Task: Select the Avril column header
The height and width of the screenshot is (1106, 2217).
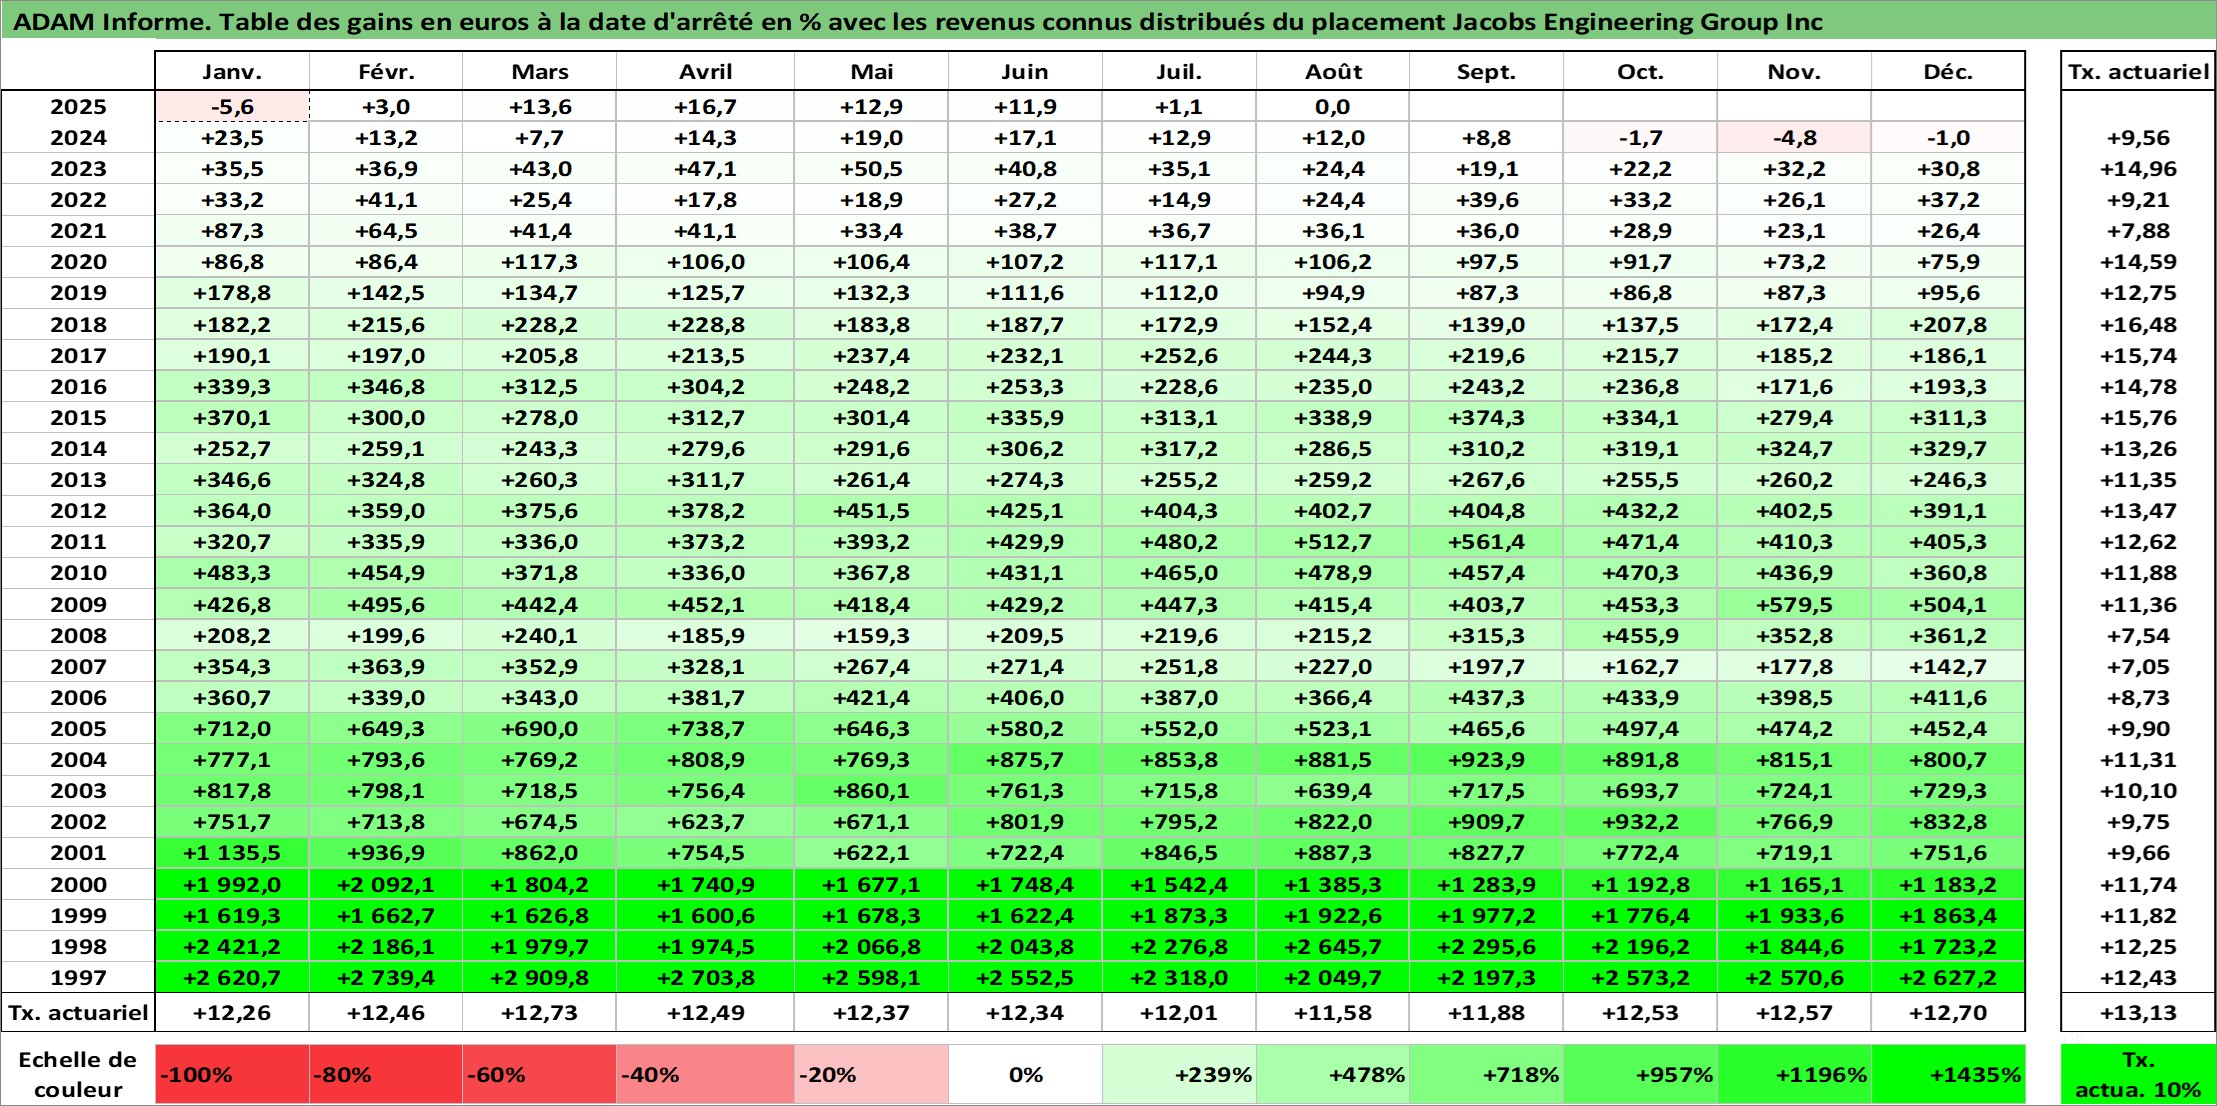Action: 705,71
